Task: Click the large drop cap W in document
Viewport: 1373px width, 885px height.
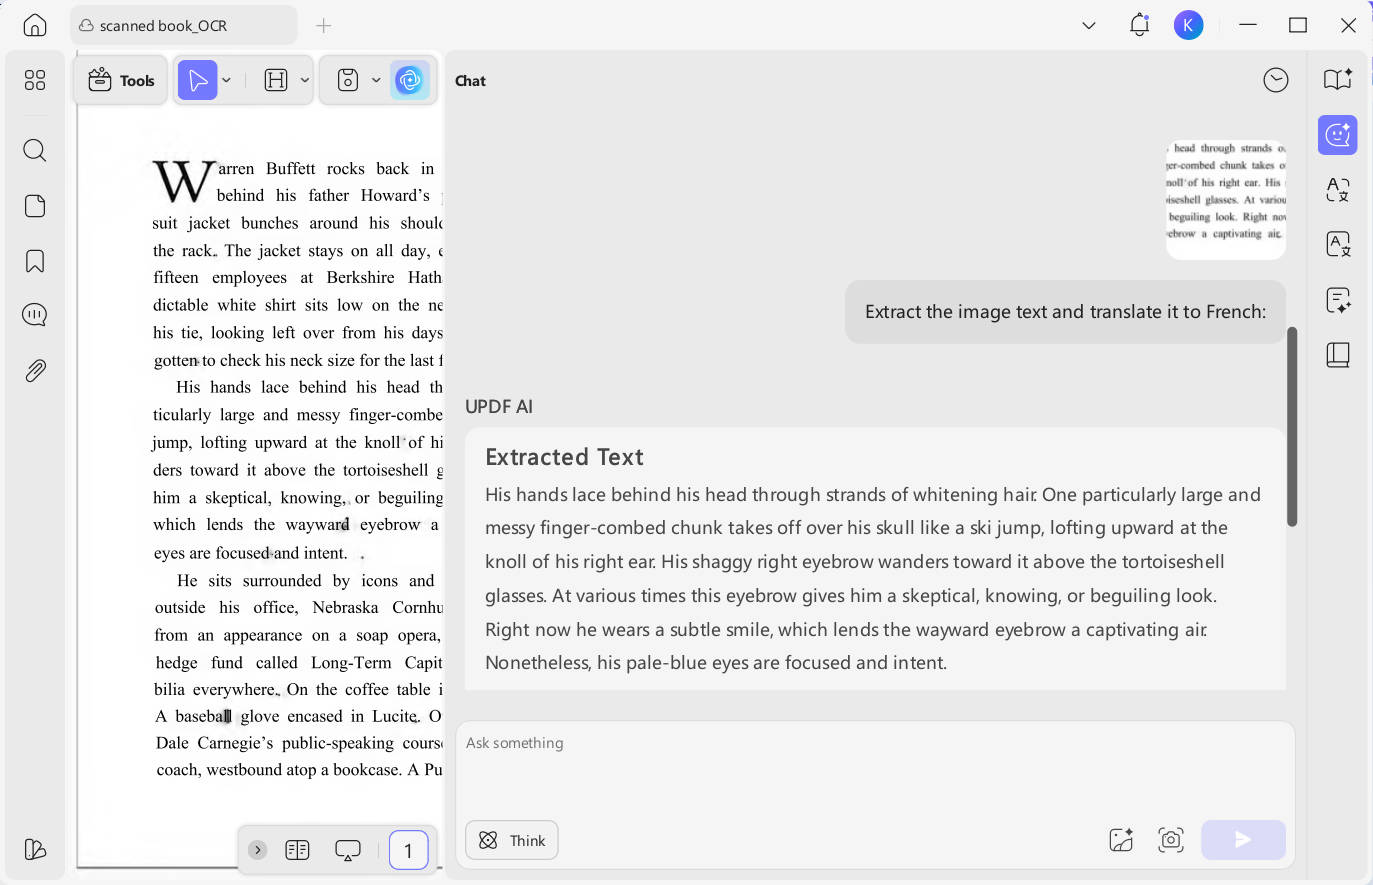Action: (183, 182)
